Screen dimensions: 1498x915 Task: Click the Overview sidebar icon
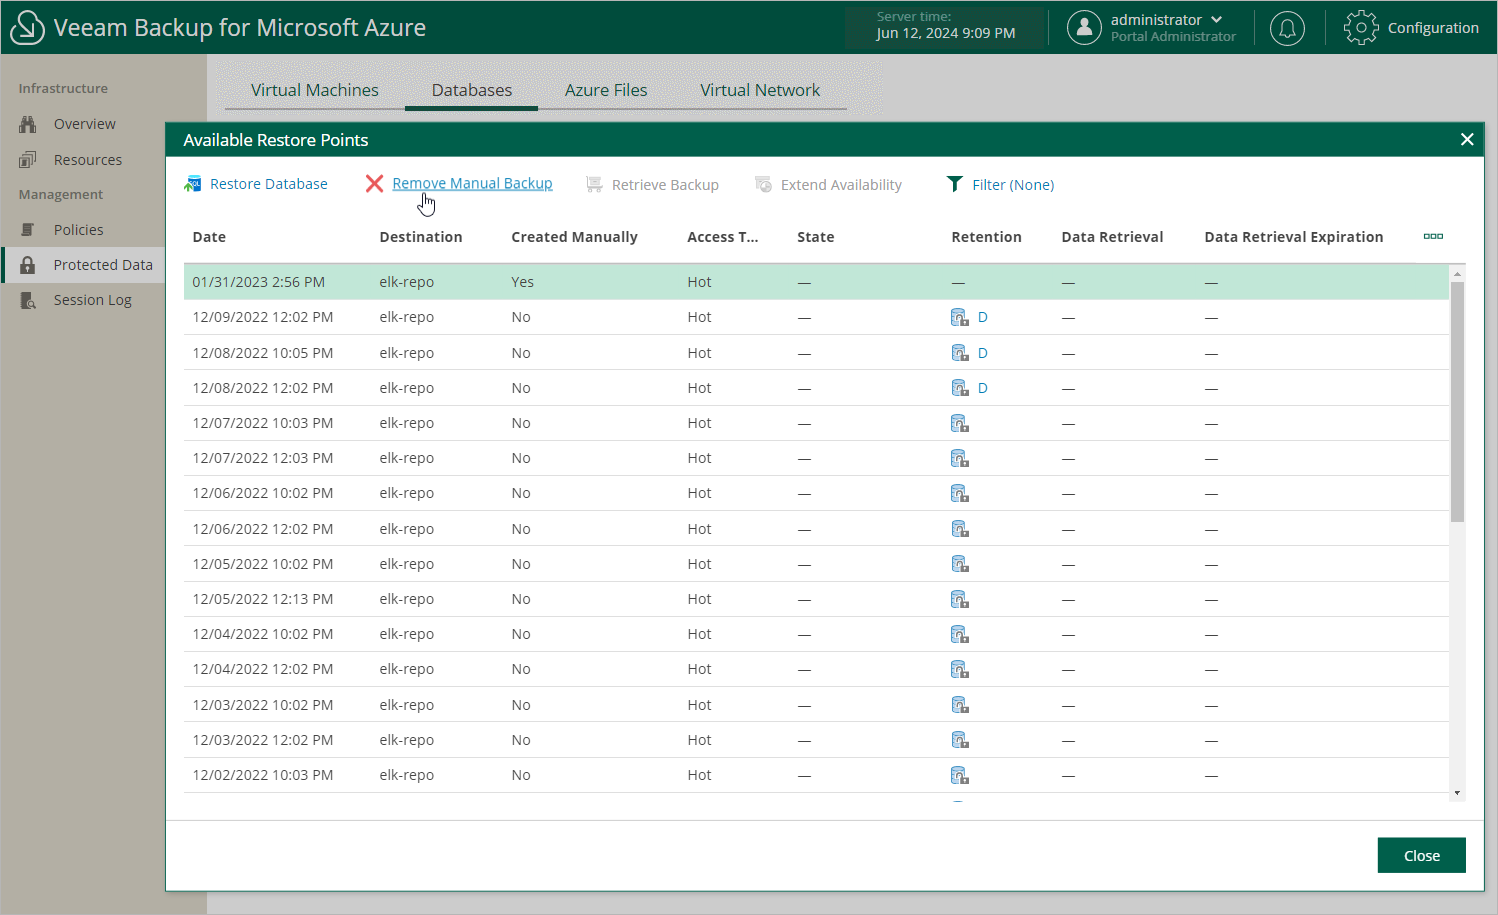[28, 124]
